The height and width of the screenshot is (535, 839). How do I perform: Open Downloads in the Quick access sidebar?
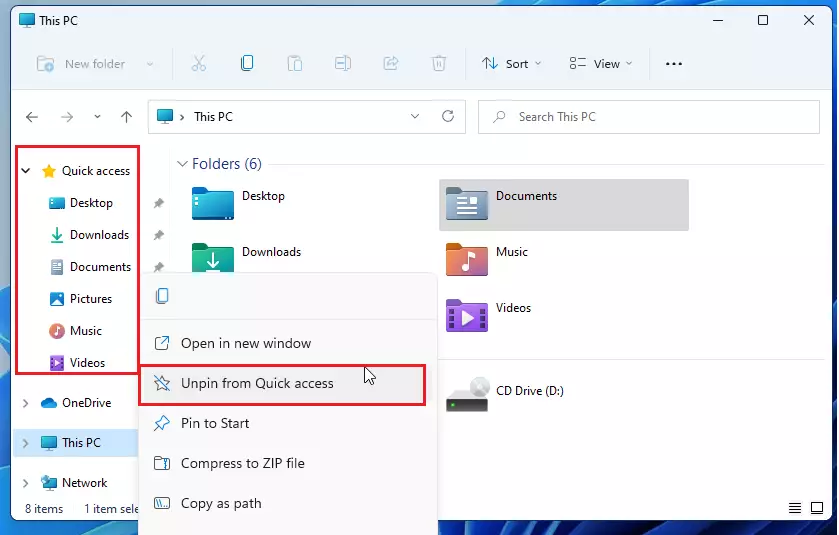click(x=89, y=235)
